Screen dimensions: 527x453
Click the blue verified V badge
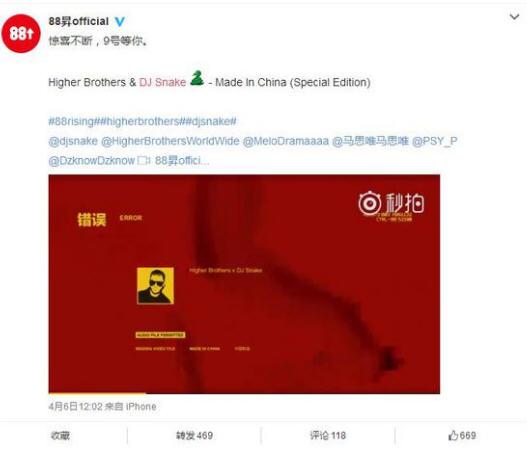point(120,22)
